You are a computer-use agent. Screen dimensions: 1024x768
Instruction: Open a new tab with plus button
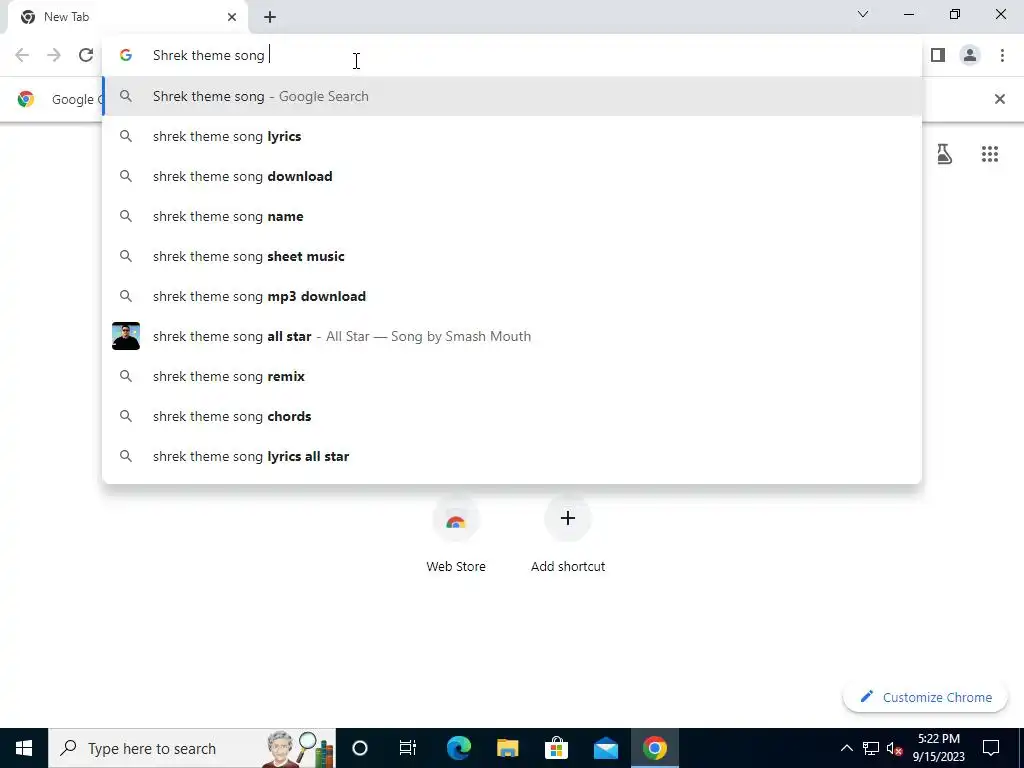tap(270, 18)
